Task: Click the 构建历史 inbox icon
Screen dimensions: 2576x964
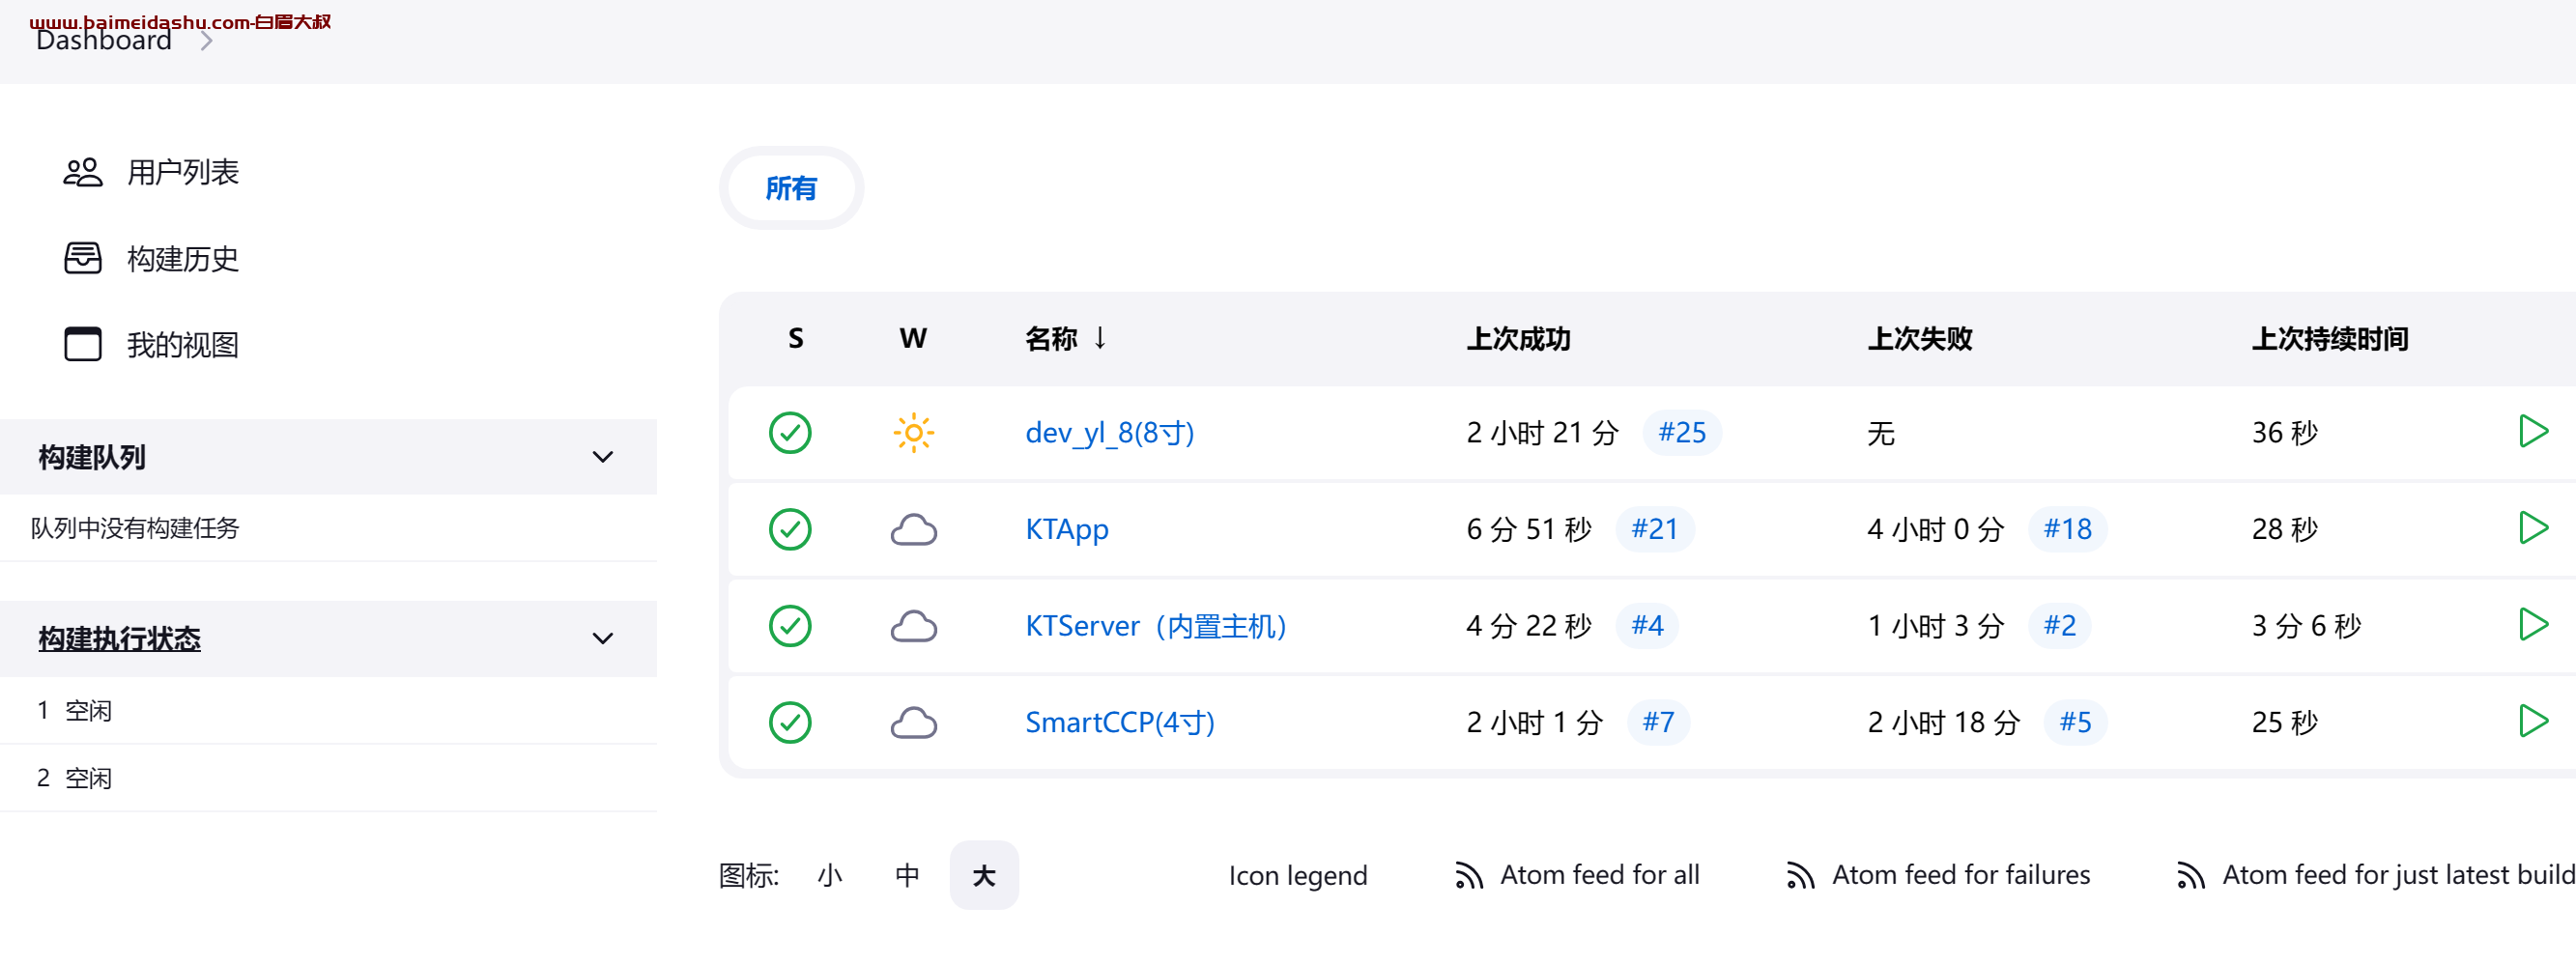Action: point(83,258)
